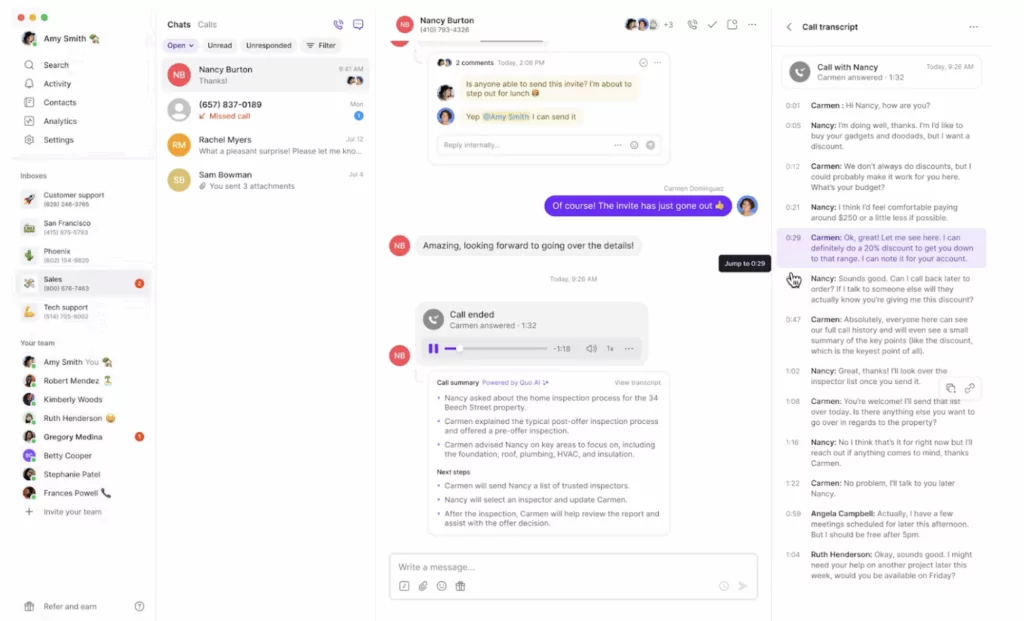The height and width of the screenshot is (621, 1024).
Task: Open call transcript more options menu
Action: (x=974, y=27)
